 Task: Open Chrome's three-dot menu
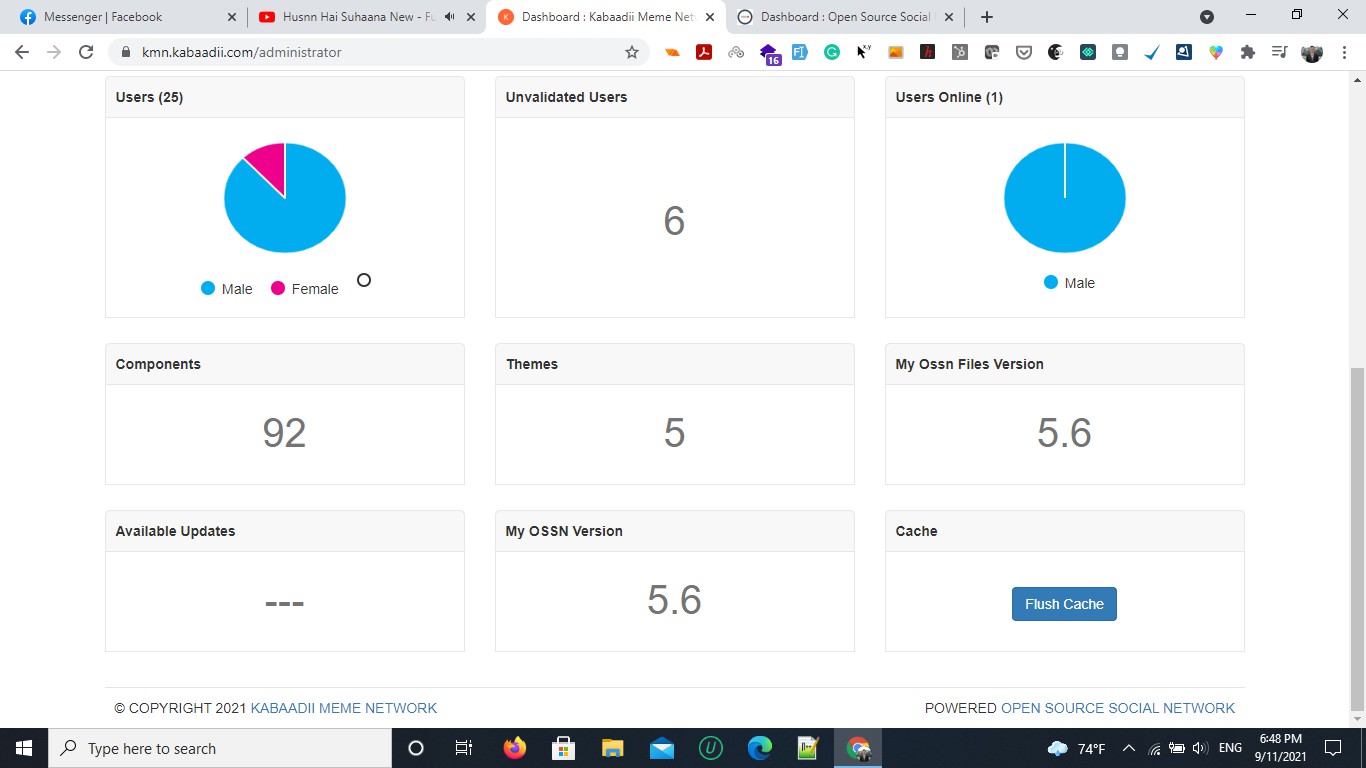(1344, 52)
